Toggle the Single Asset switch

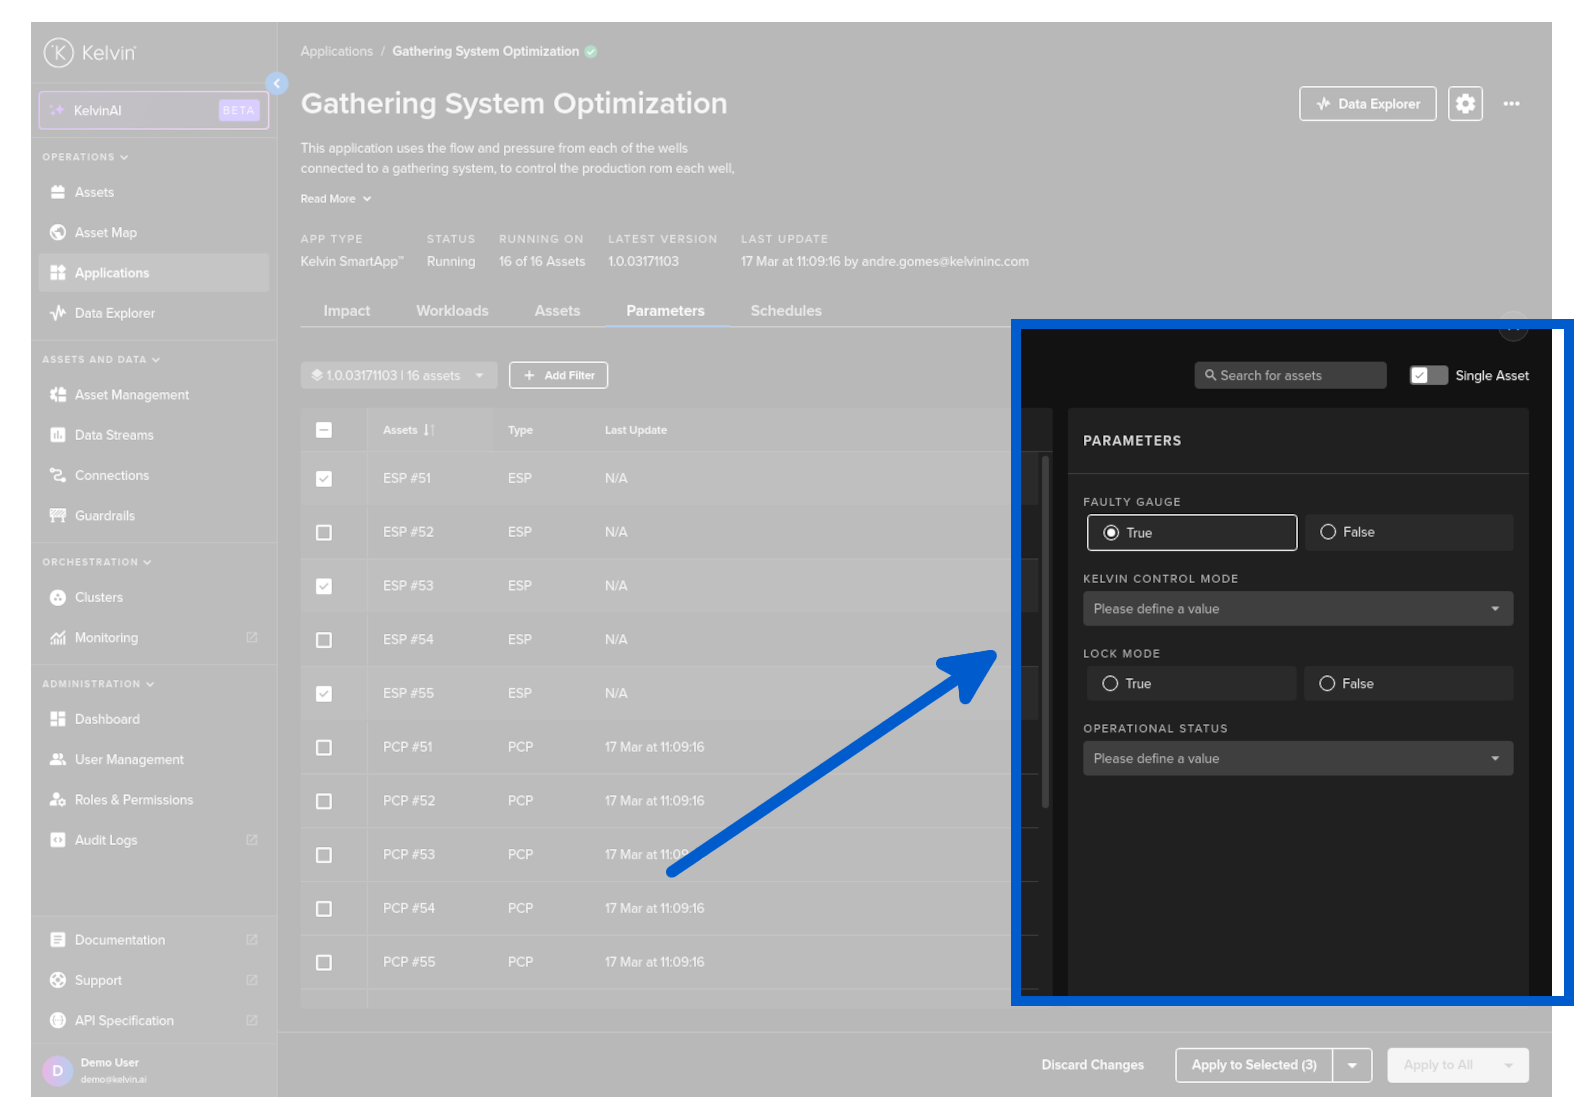coord(1428,376)
